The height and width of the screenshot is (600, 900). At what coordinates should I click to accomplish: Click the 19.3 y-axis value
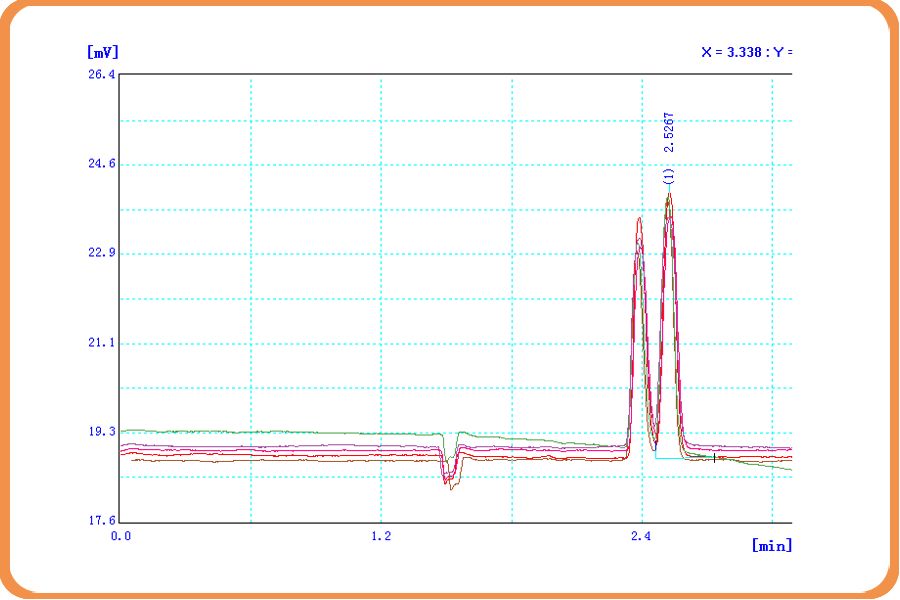[x=102, y=431]
